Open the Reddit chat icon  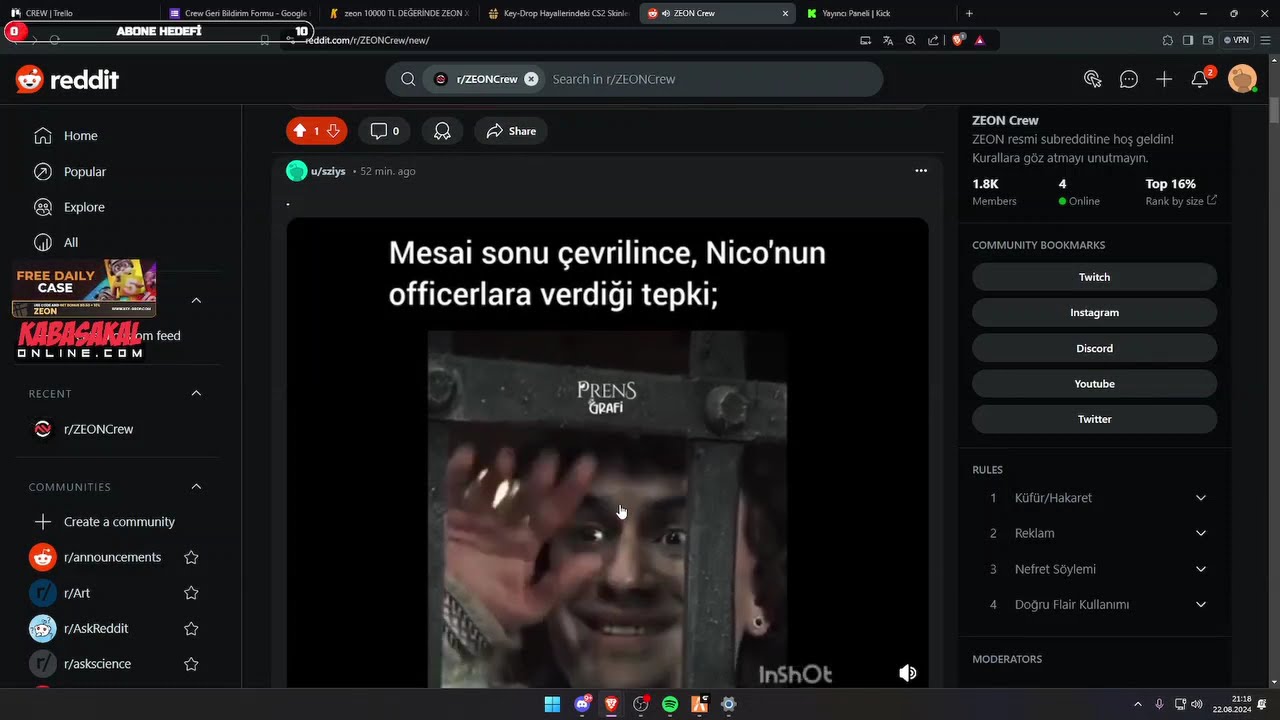pos(1128,79)
